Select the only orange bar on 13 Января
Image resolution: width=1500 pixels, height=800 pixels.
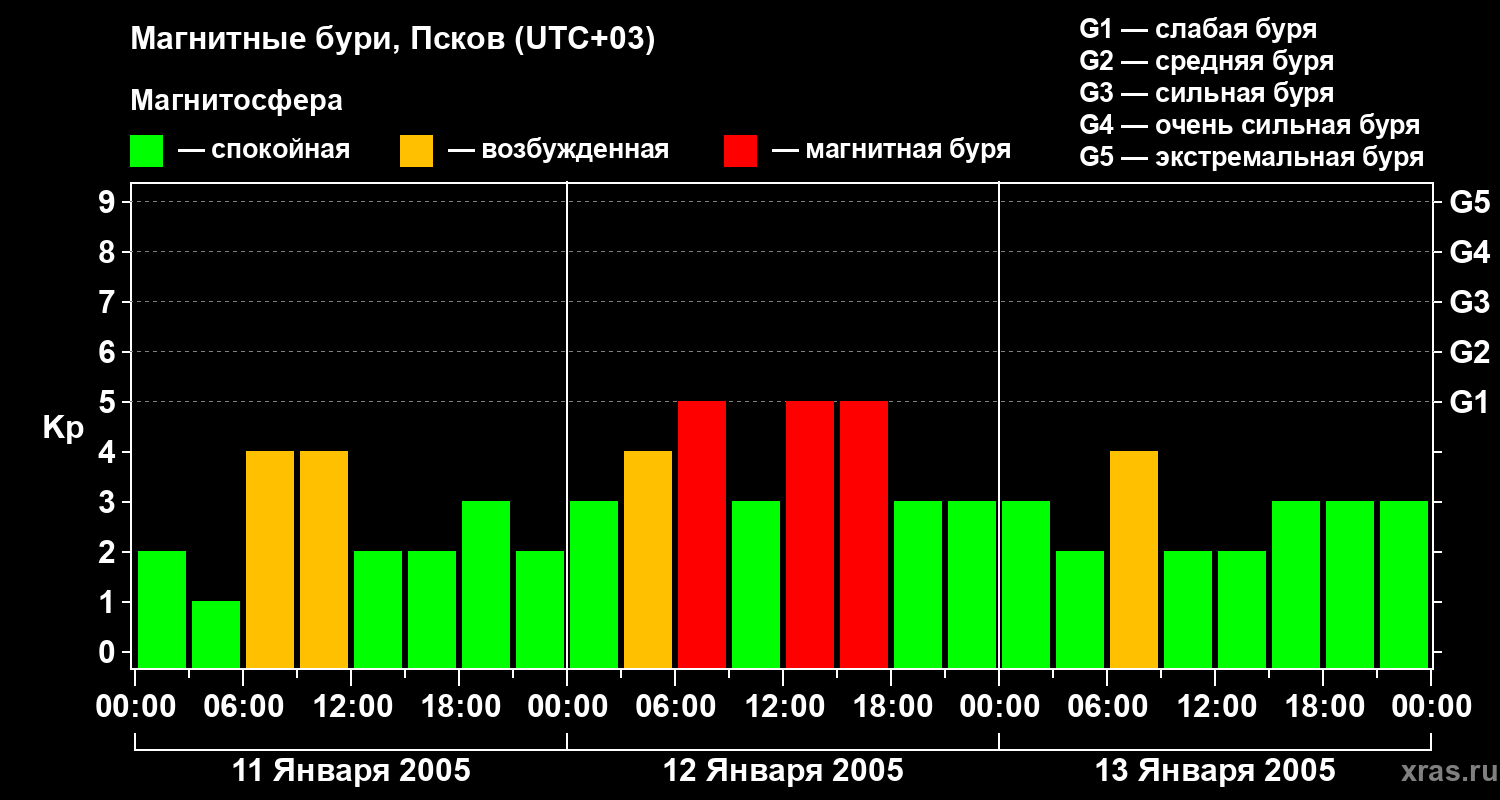[1134, 559]
